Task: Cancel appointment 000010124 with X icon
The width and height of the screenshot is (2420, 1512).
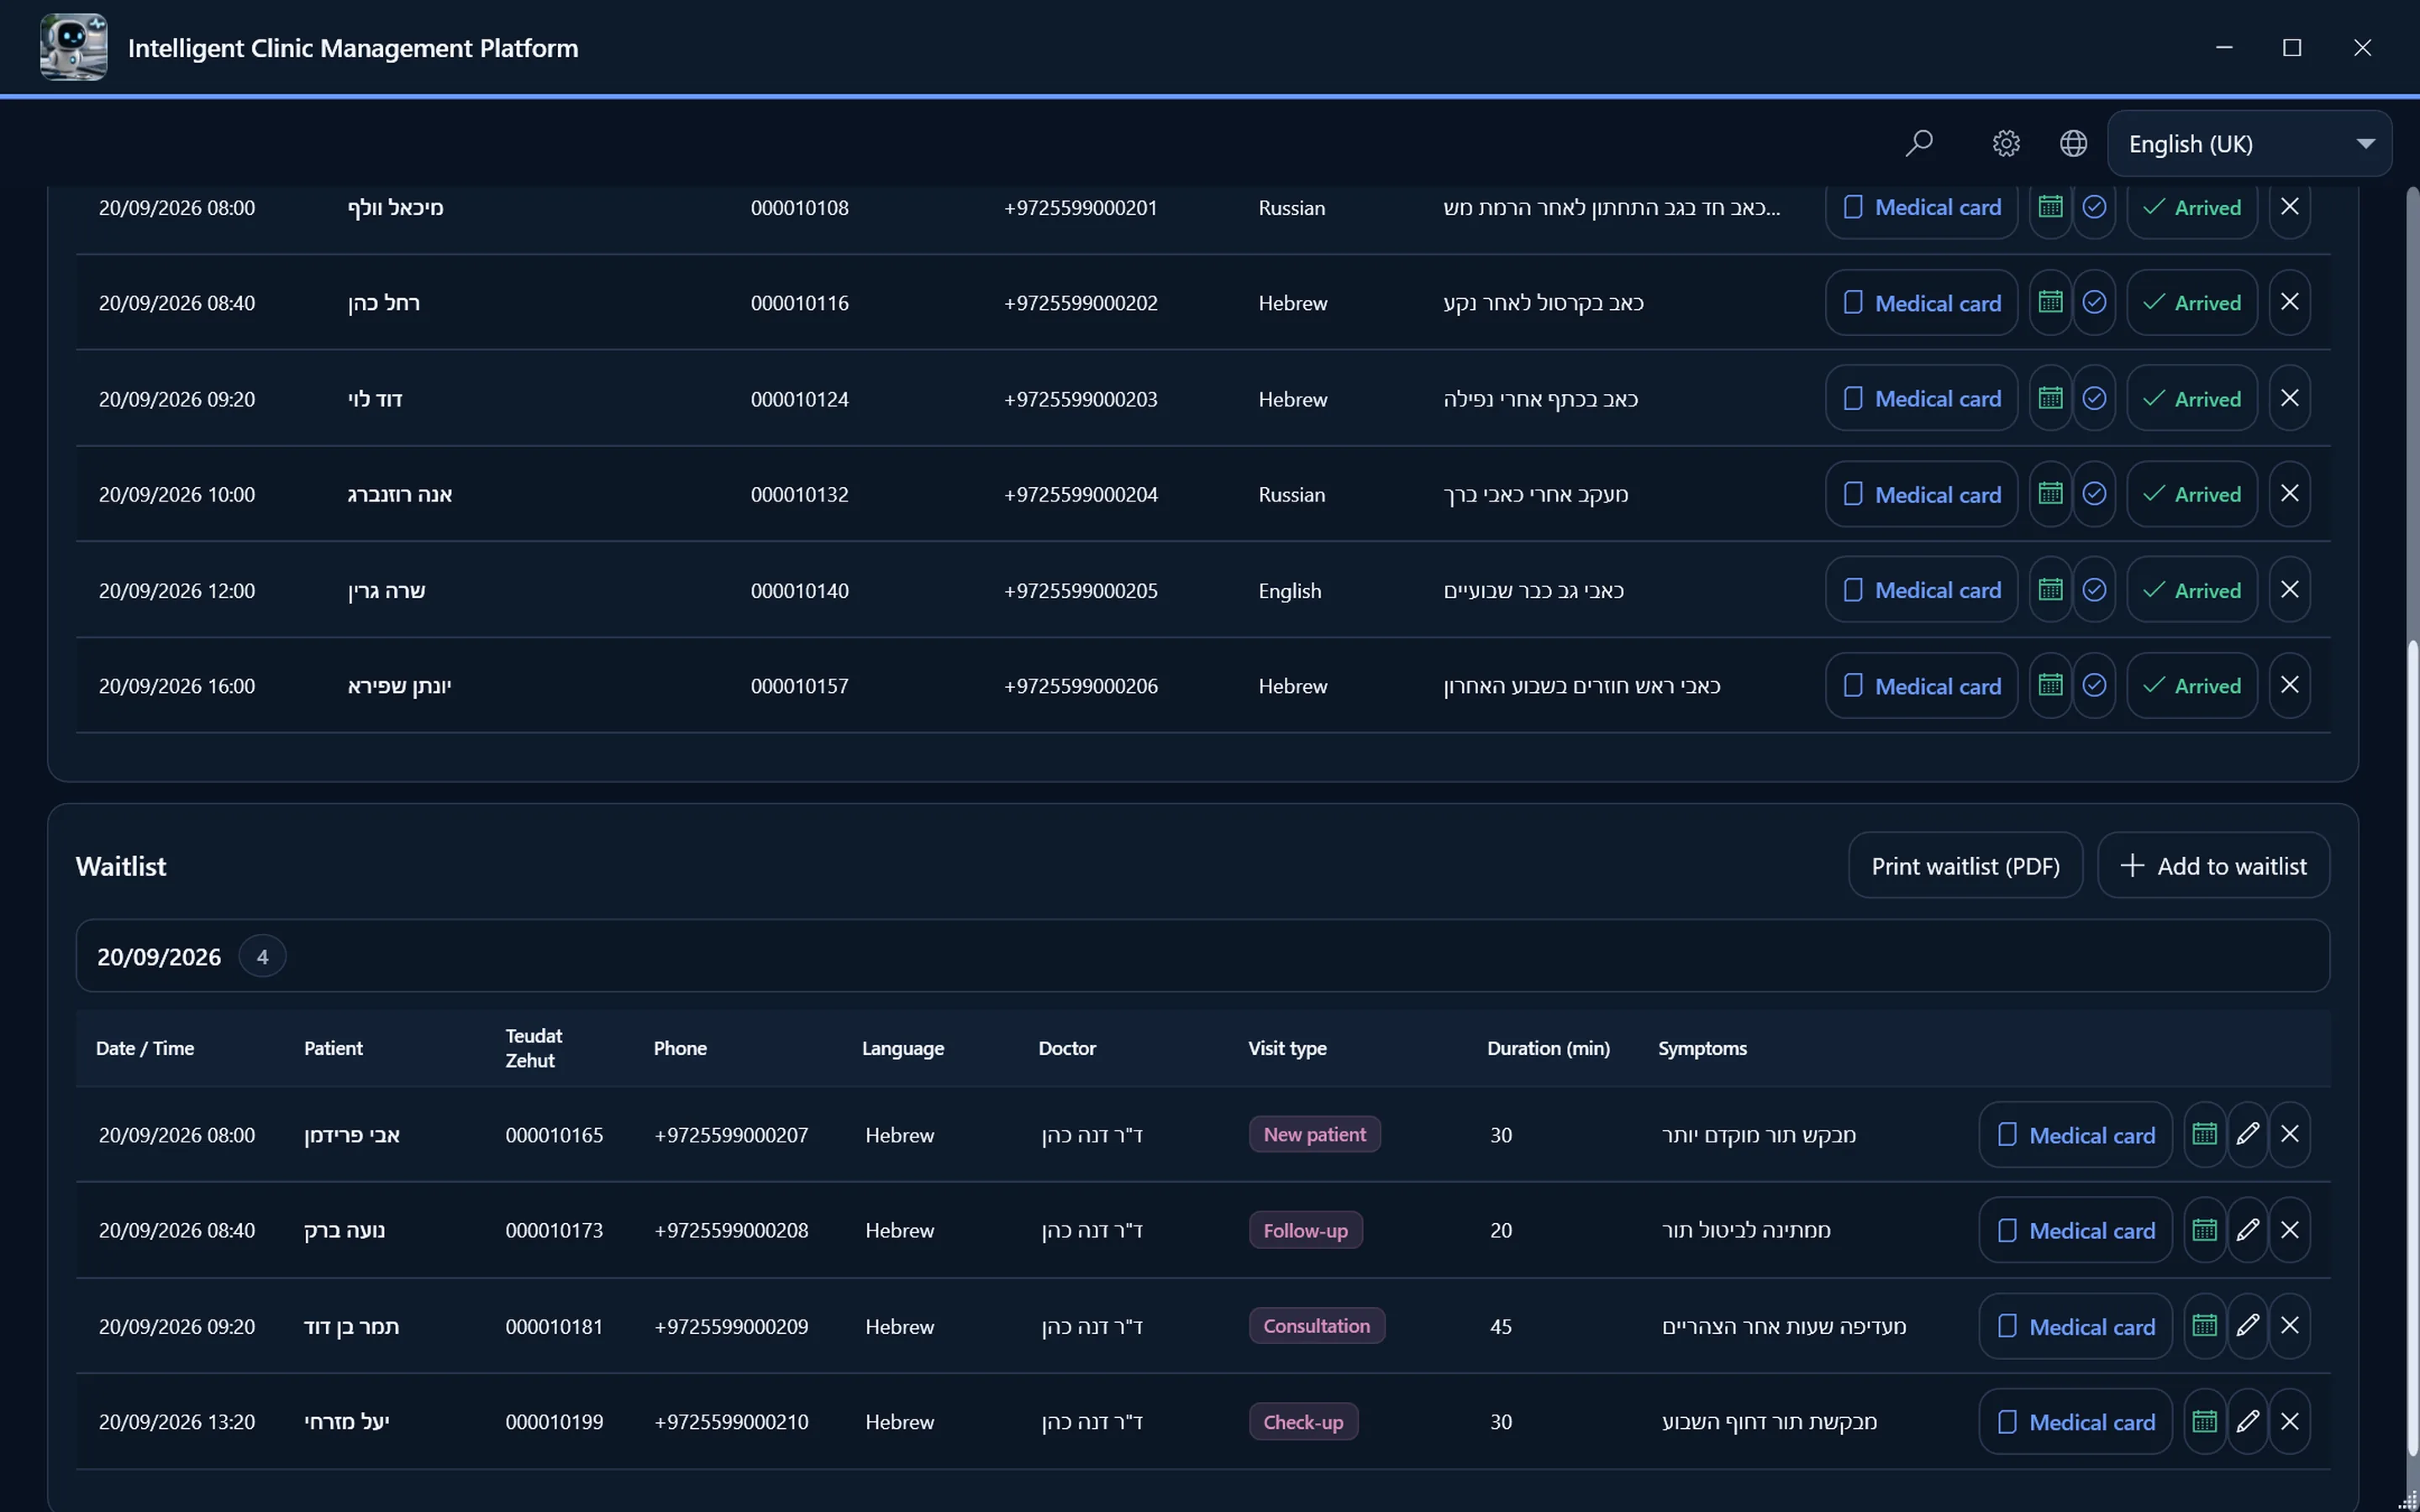Action: point(2289,398)
